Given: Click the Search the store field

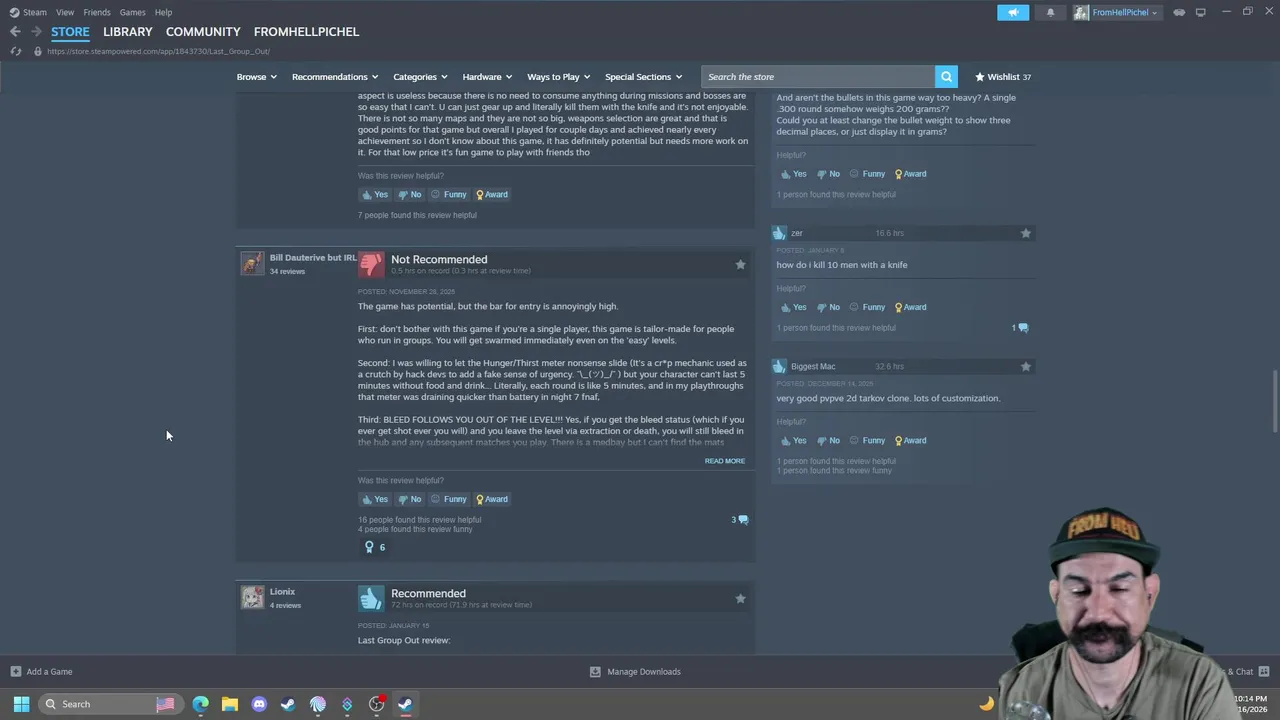Looking at the screenshot, I should (818, 77).
